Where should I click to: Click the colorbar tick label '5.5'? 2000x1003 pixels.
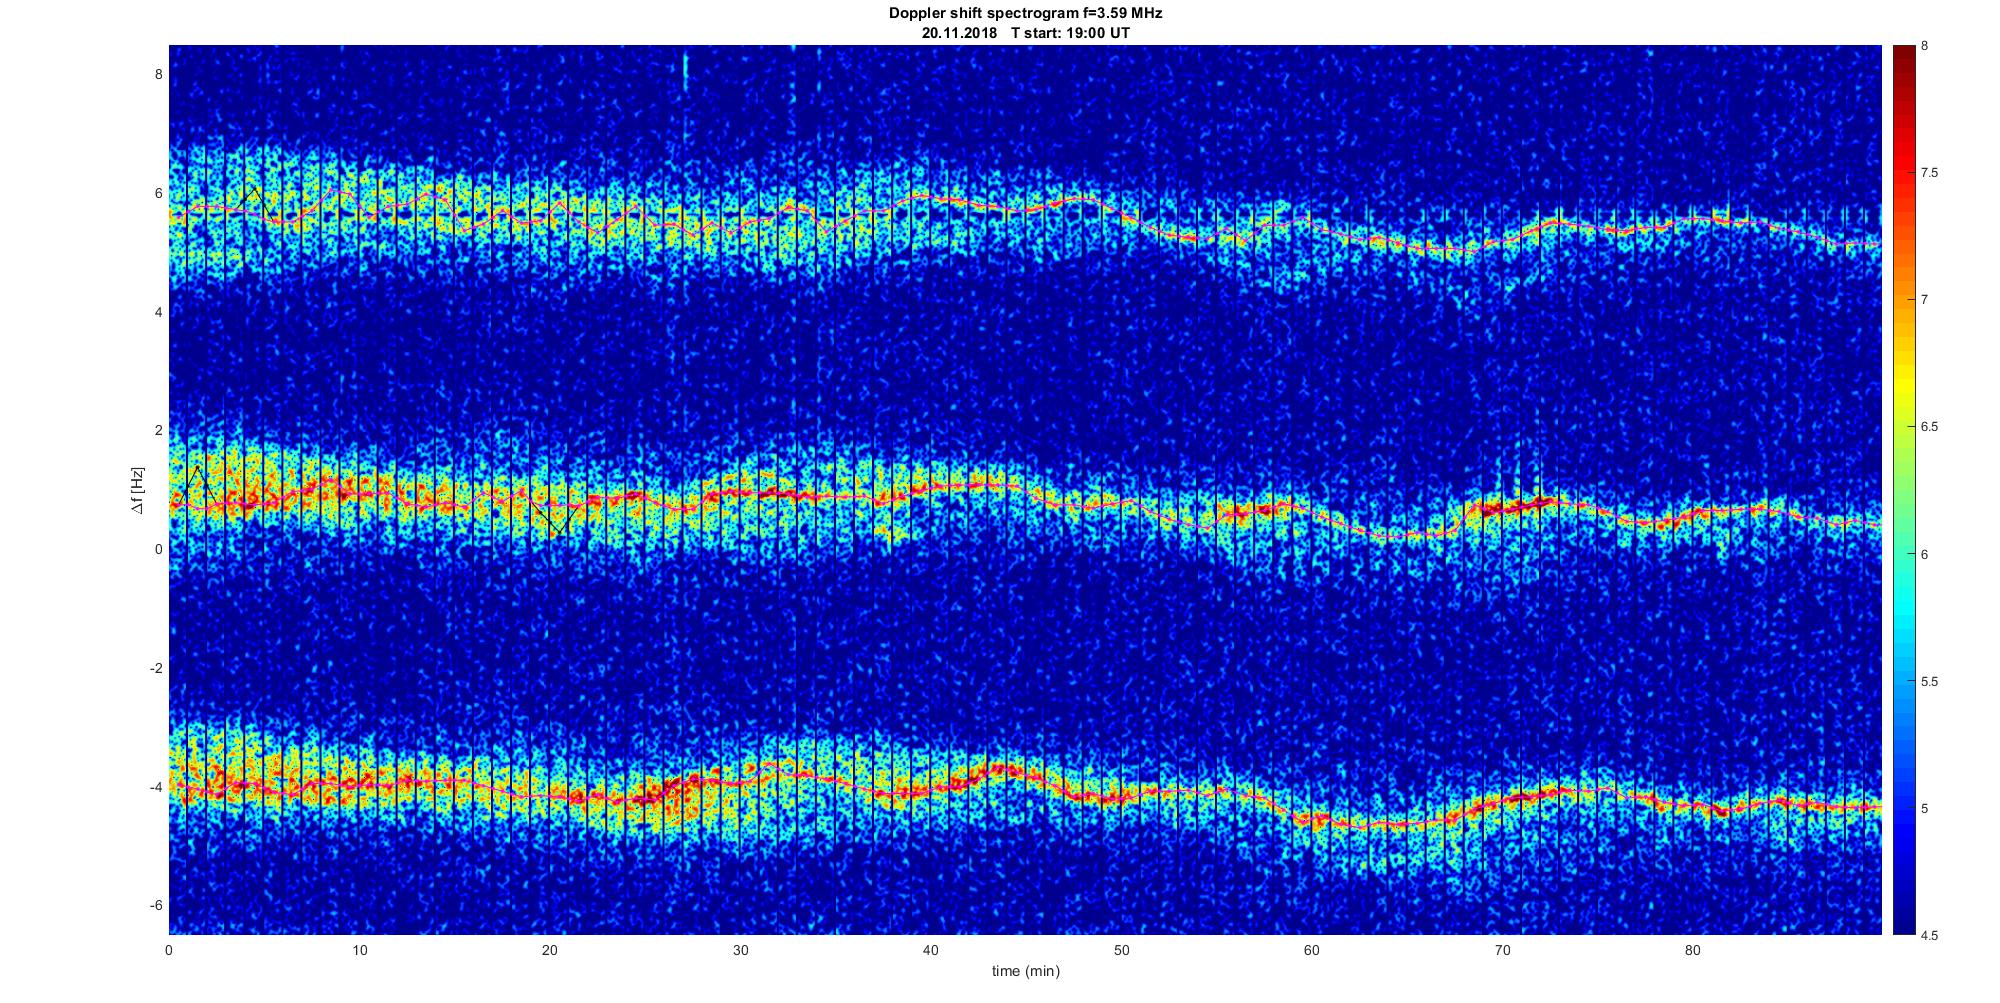(1929, 681)
